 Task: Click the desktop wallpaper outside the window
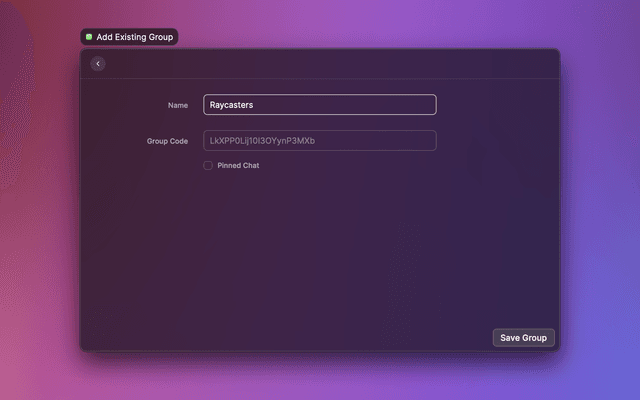tap(600, 200)
